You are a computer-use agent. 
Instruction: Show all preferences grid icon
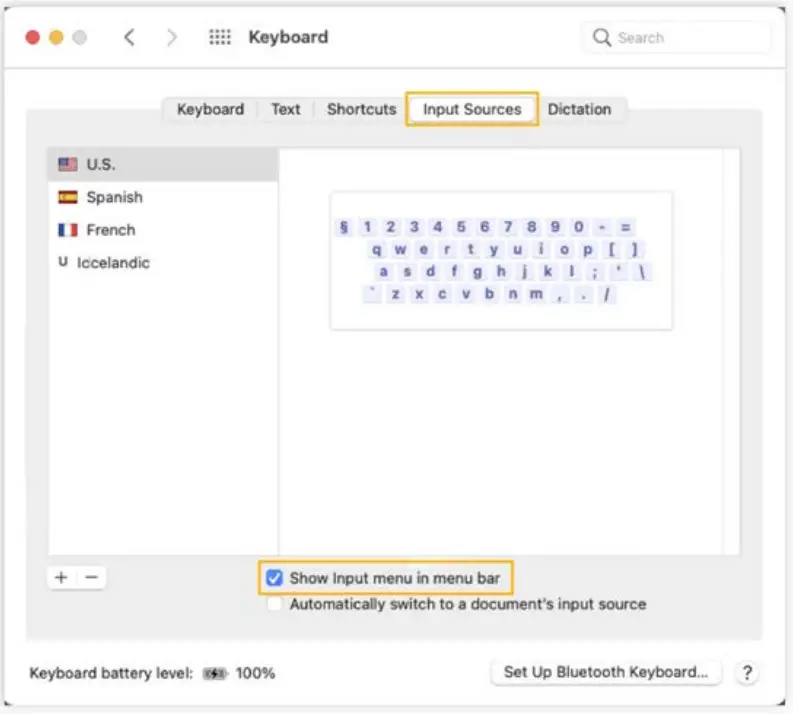[220, 37]
